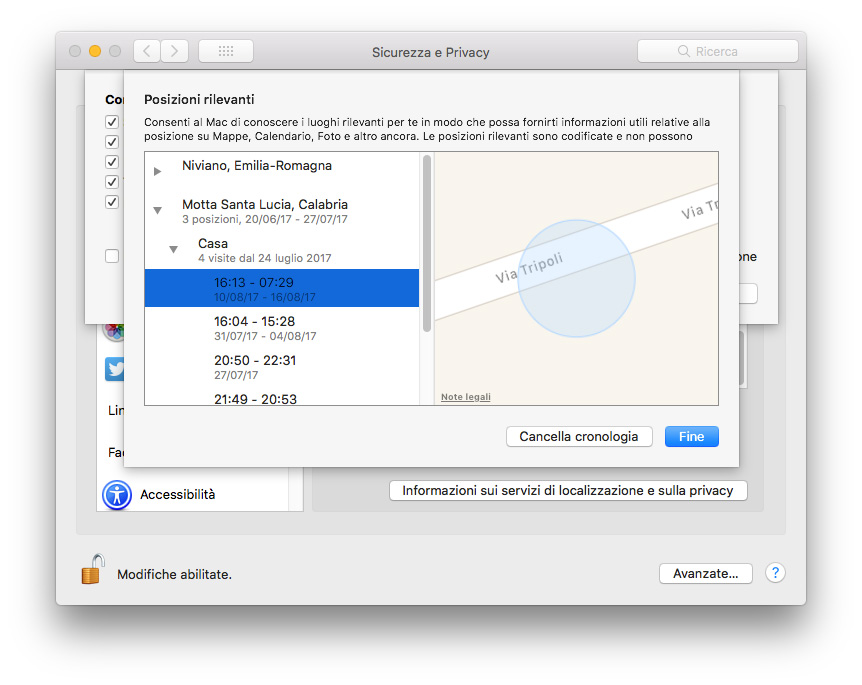Viewport: 862px width, 685px height.
Task: Select the Casa location row
Action: 282,250
